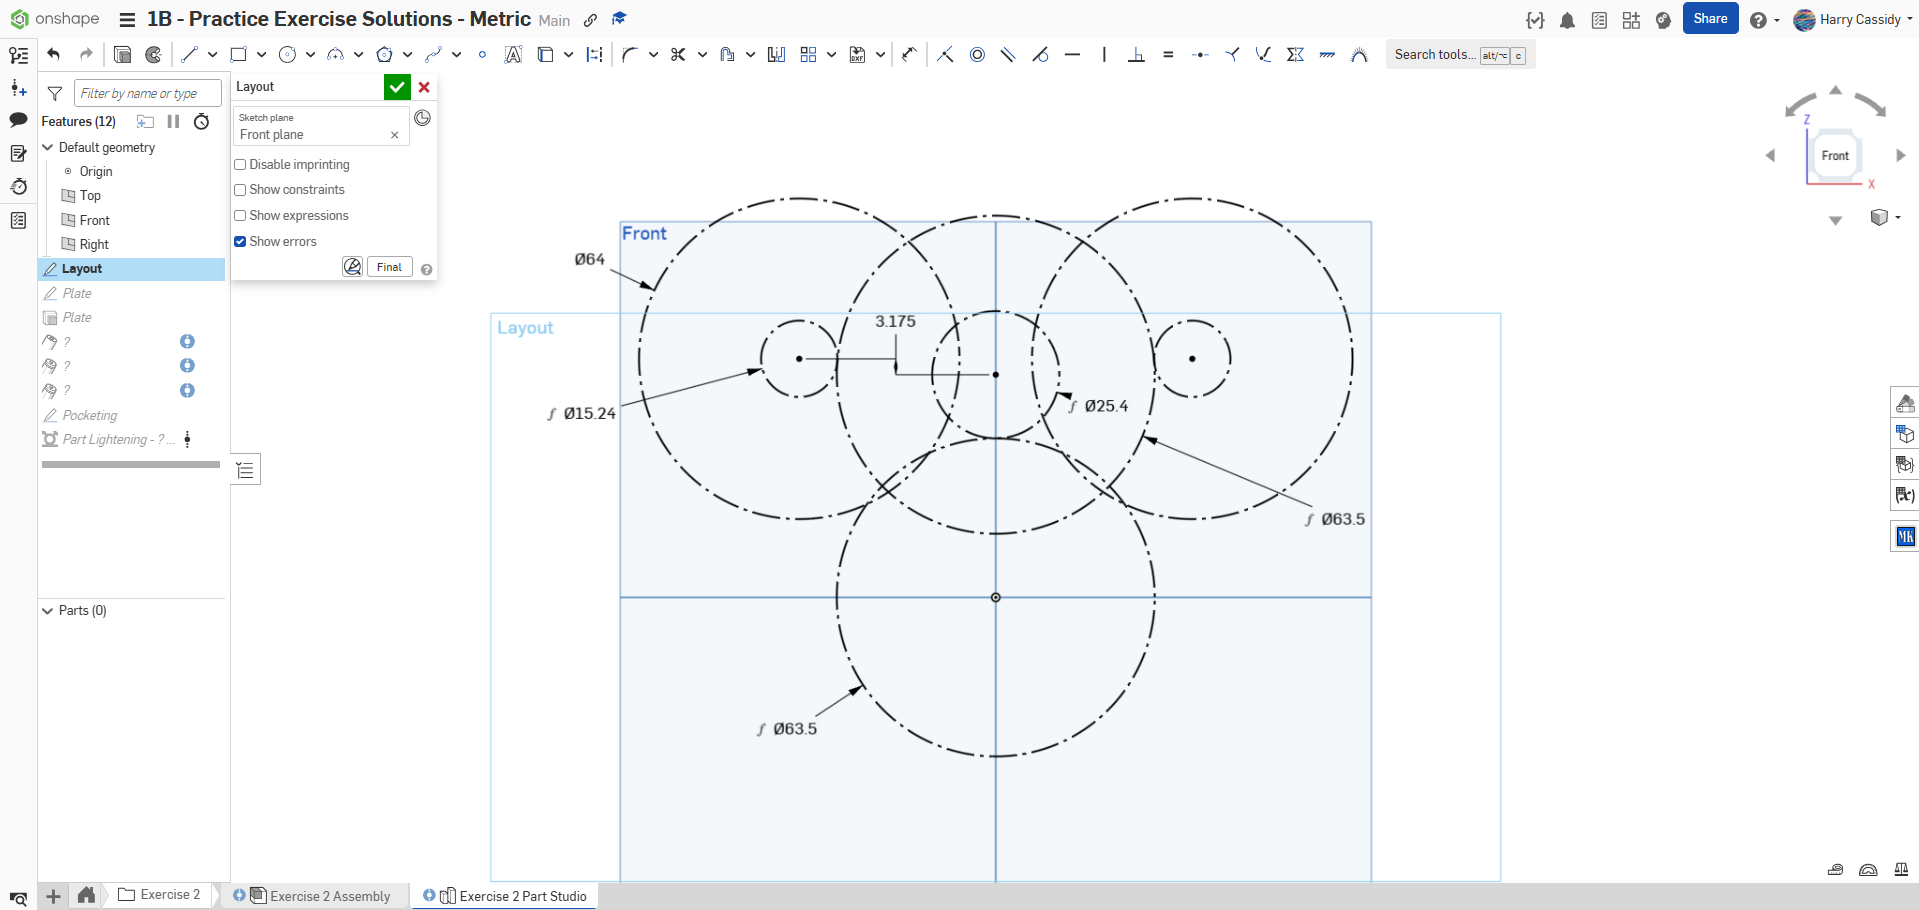This screenshot has width=1919, height=910.
Task: Open the circle tool dropdown arrow
Action: coord(310,55)
